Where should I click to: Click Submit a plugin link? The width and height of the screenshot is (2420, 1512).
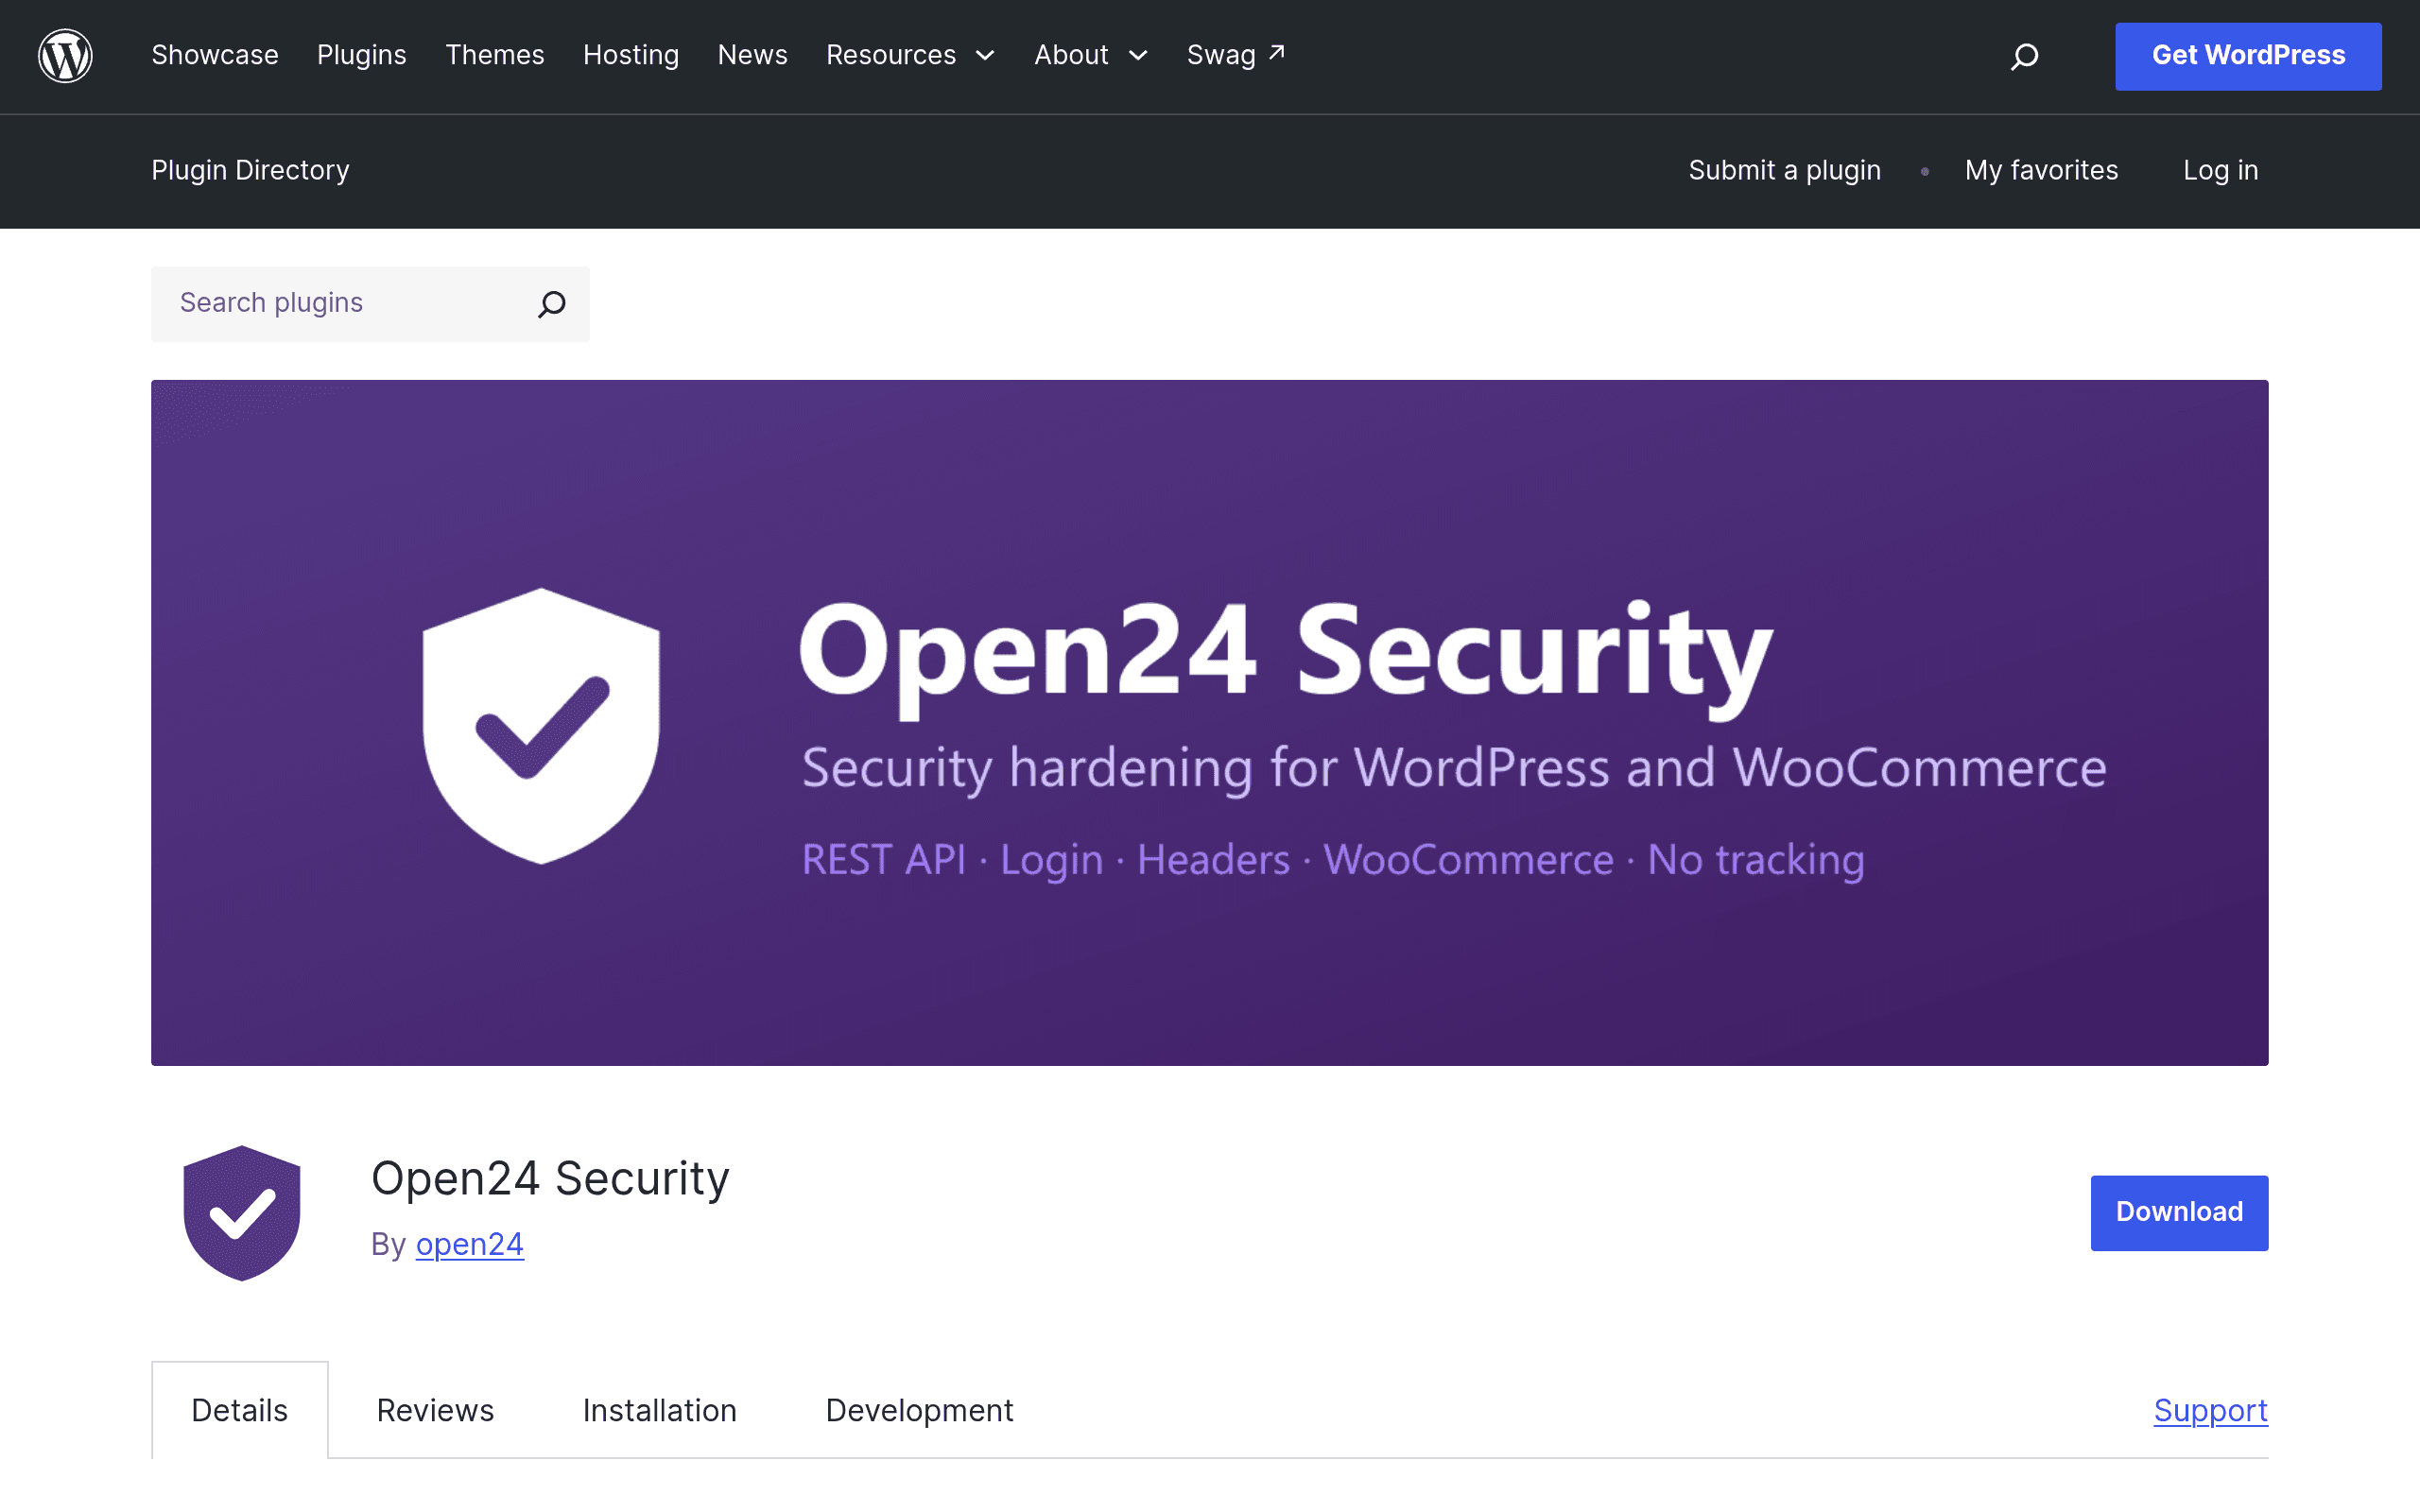(x=1785, y=171)
